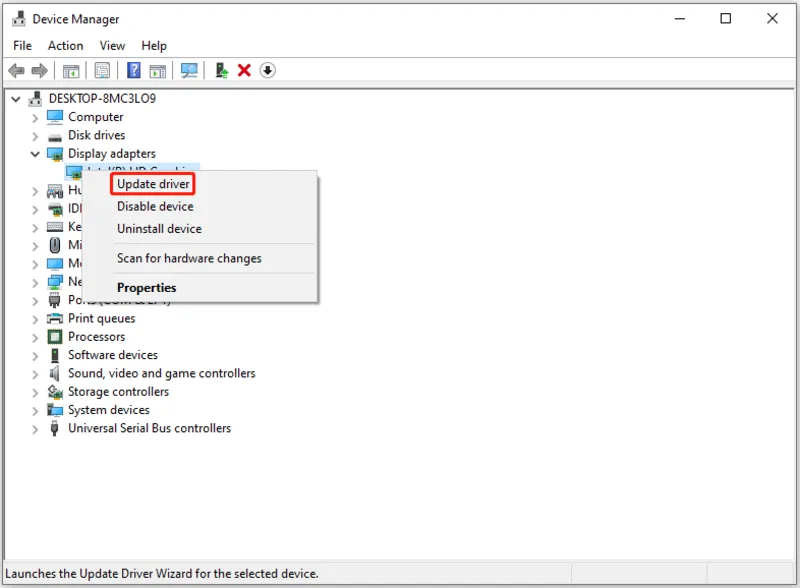Expand the Sound, video and game controllers category

35,375
